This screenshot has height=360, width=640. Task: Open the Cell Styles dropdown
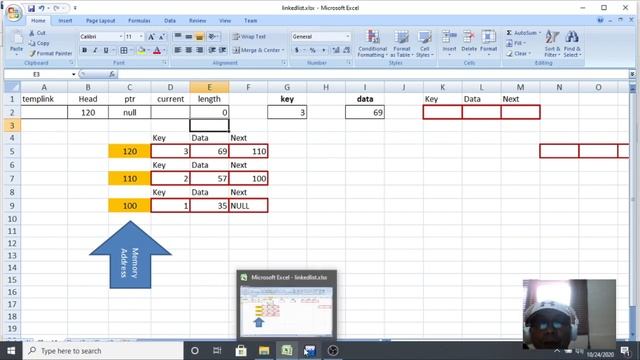[x=424, y=44]
